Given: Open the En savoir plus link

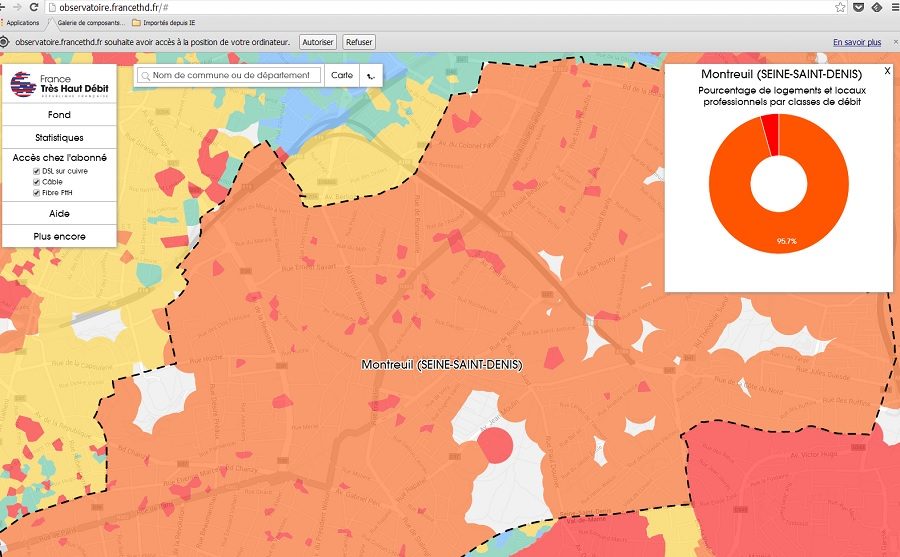Looking at the screenshot, I should pyautogui.click(x=857, y=42).
